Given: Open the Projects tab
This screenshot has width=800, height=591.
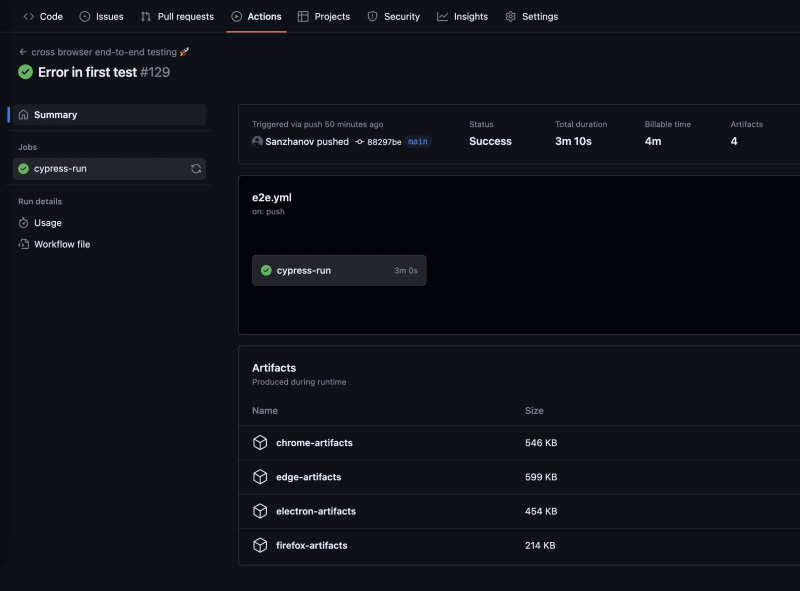Looking at the screenshot, I should [x=324, y=16].
